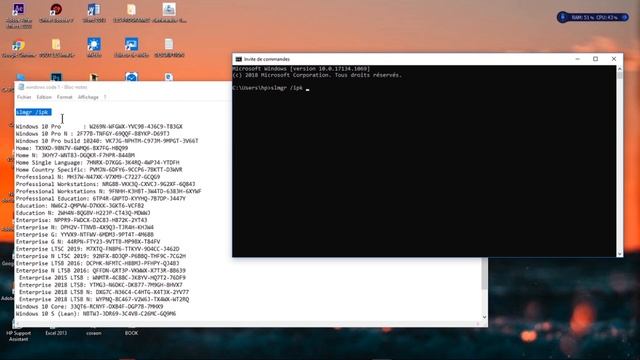Screen dimensions: 640x360
Task: Click the RAM 51% CPU 43% widget text
Action: point(594,18)
